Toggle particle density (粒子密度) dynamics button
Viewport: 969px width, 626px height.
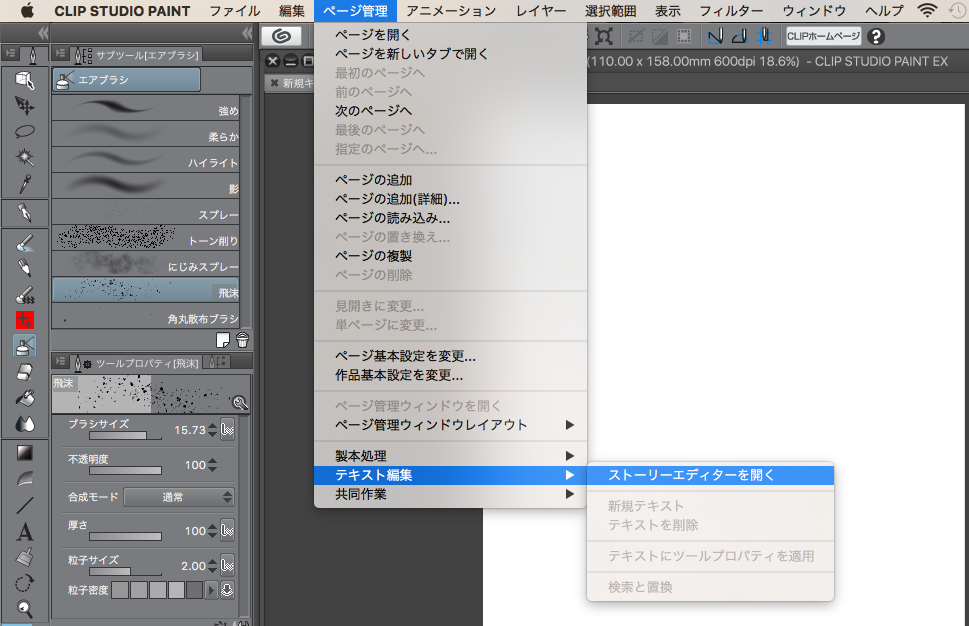click(x=227, y=590)
